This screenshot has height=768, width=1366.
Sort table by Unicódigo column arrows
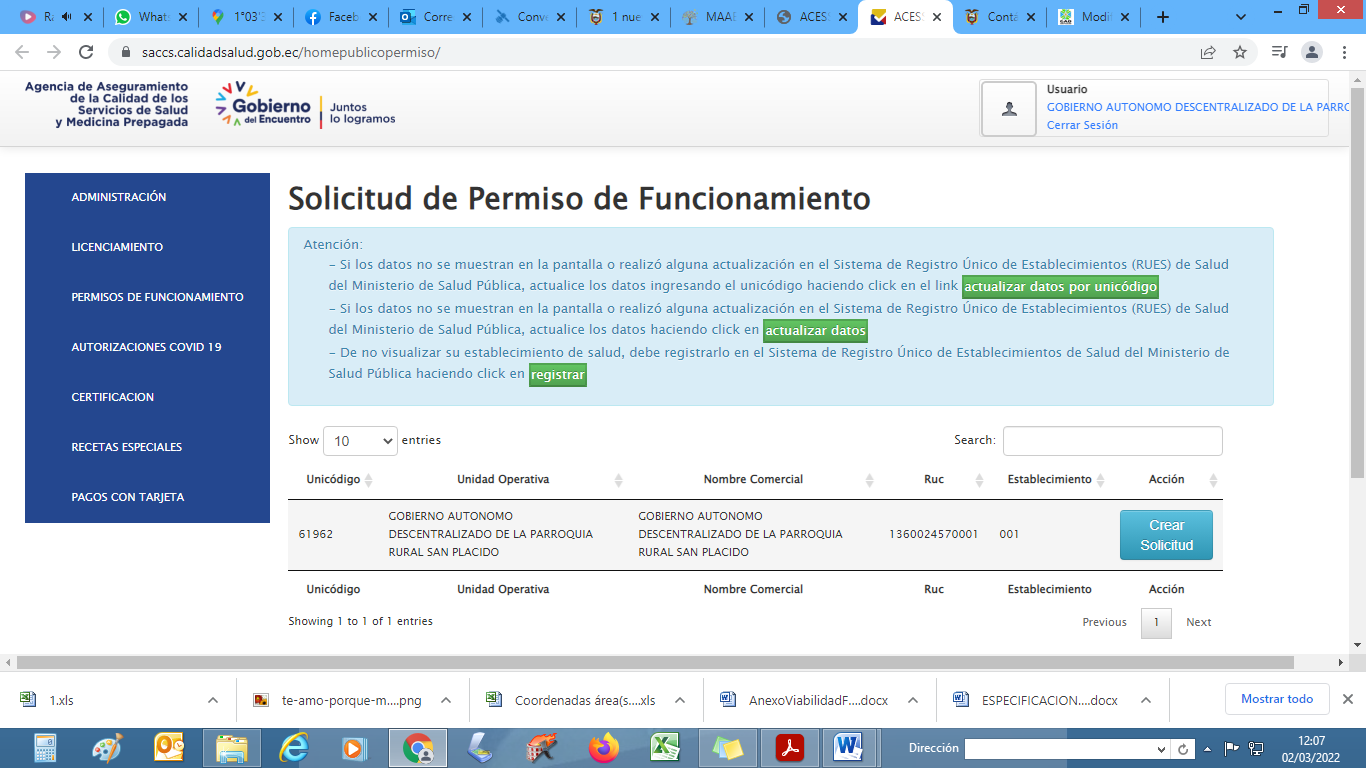369,480
